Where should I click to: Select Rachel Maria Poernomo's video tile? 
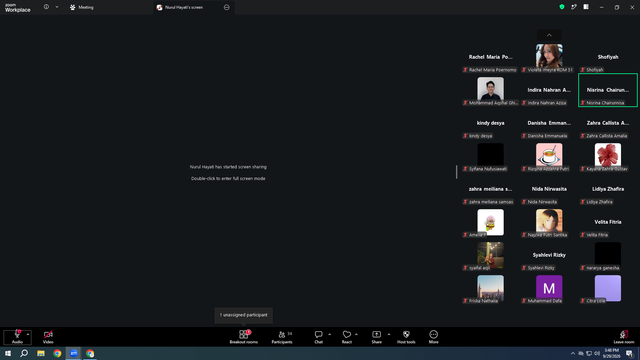[490, 57]
